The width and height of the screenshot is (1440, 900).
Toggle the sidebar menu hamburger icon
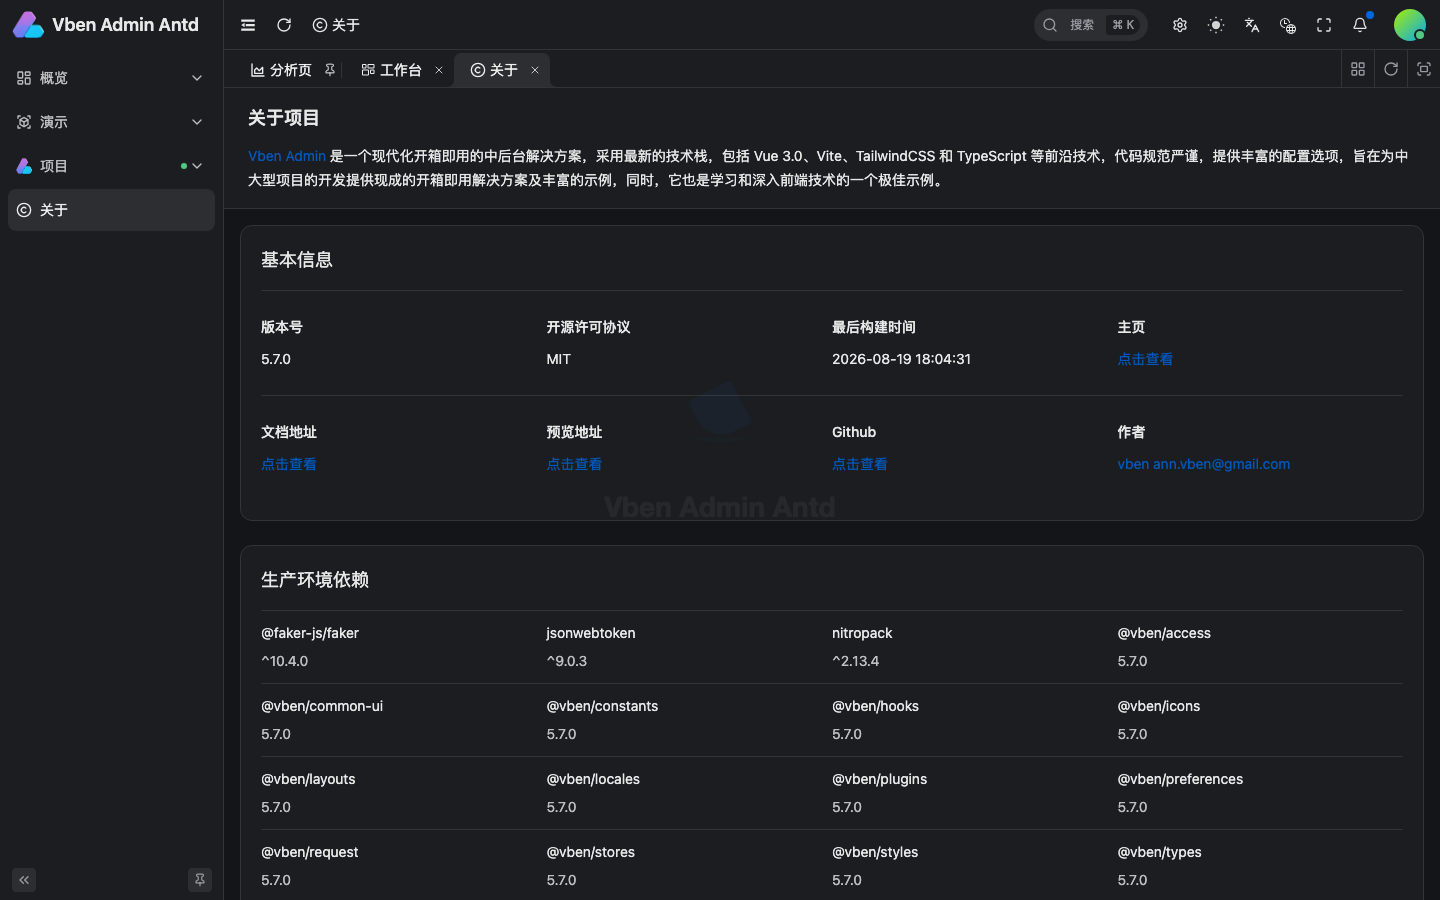(x=248, y=25)
